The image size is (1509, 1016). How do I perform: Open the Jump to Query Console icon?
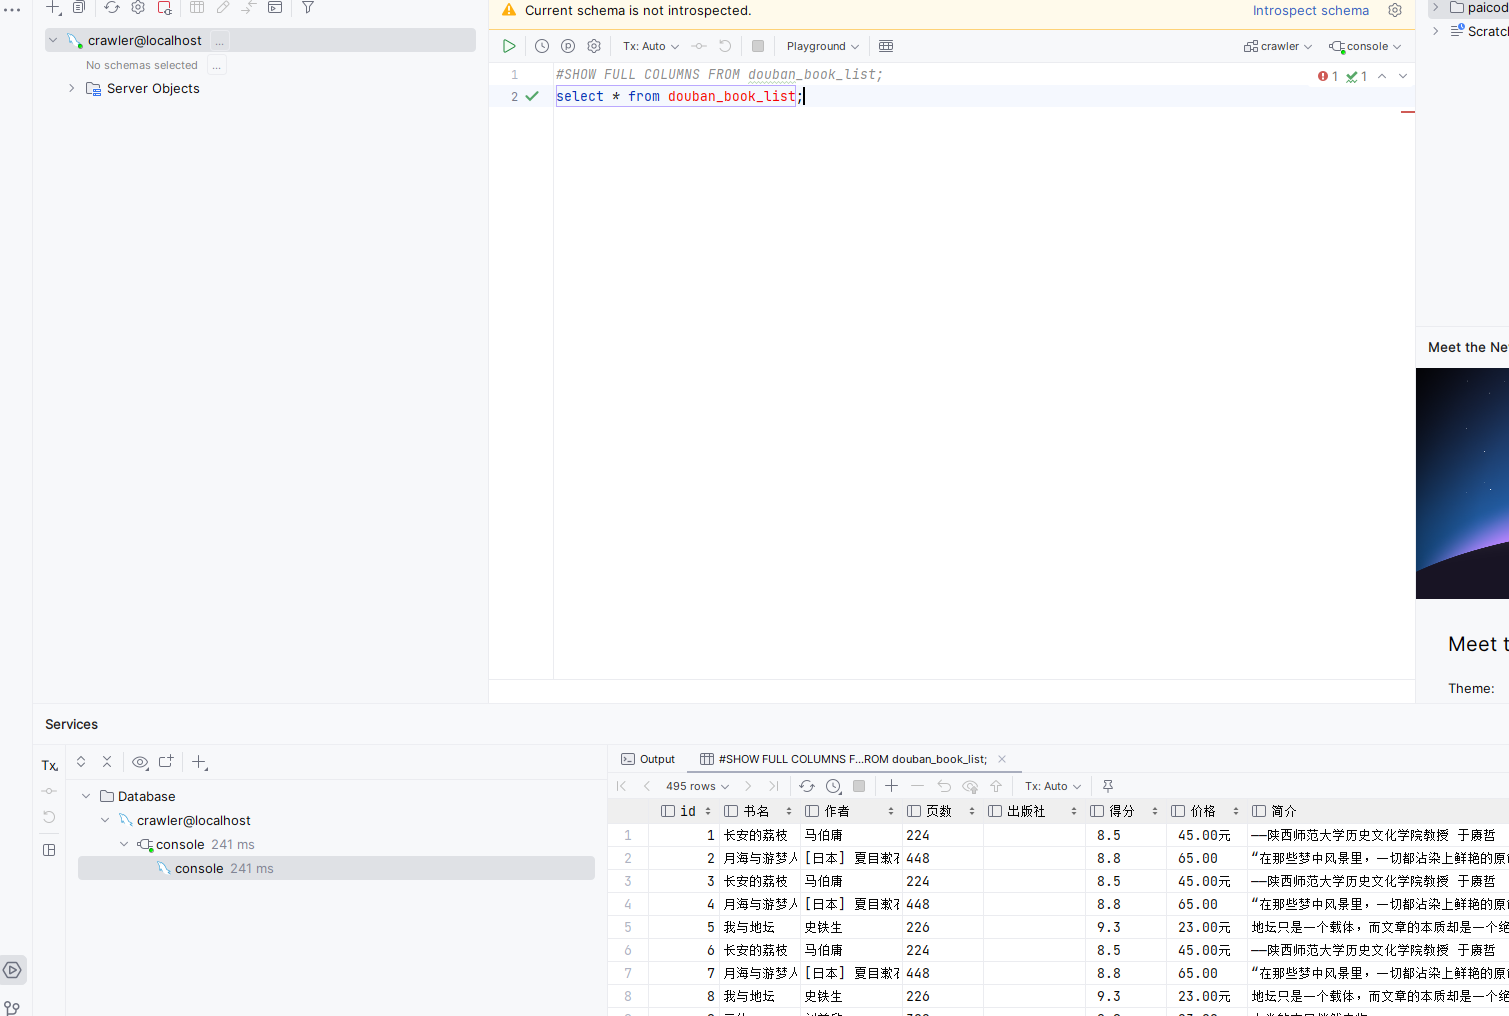[x=275, y=7]
